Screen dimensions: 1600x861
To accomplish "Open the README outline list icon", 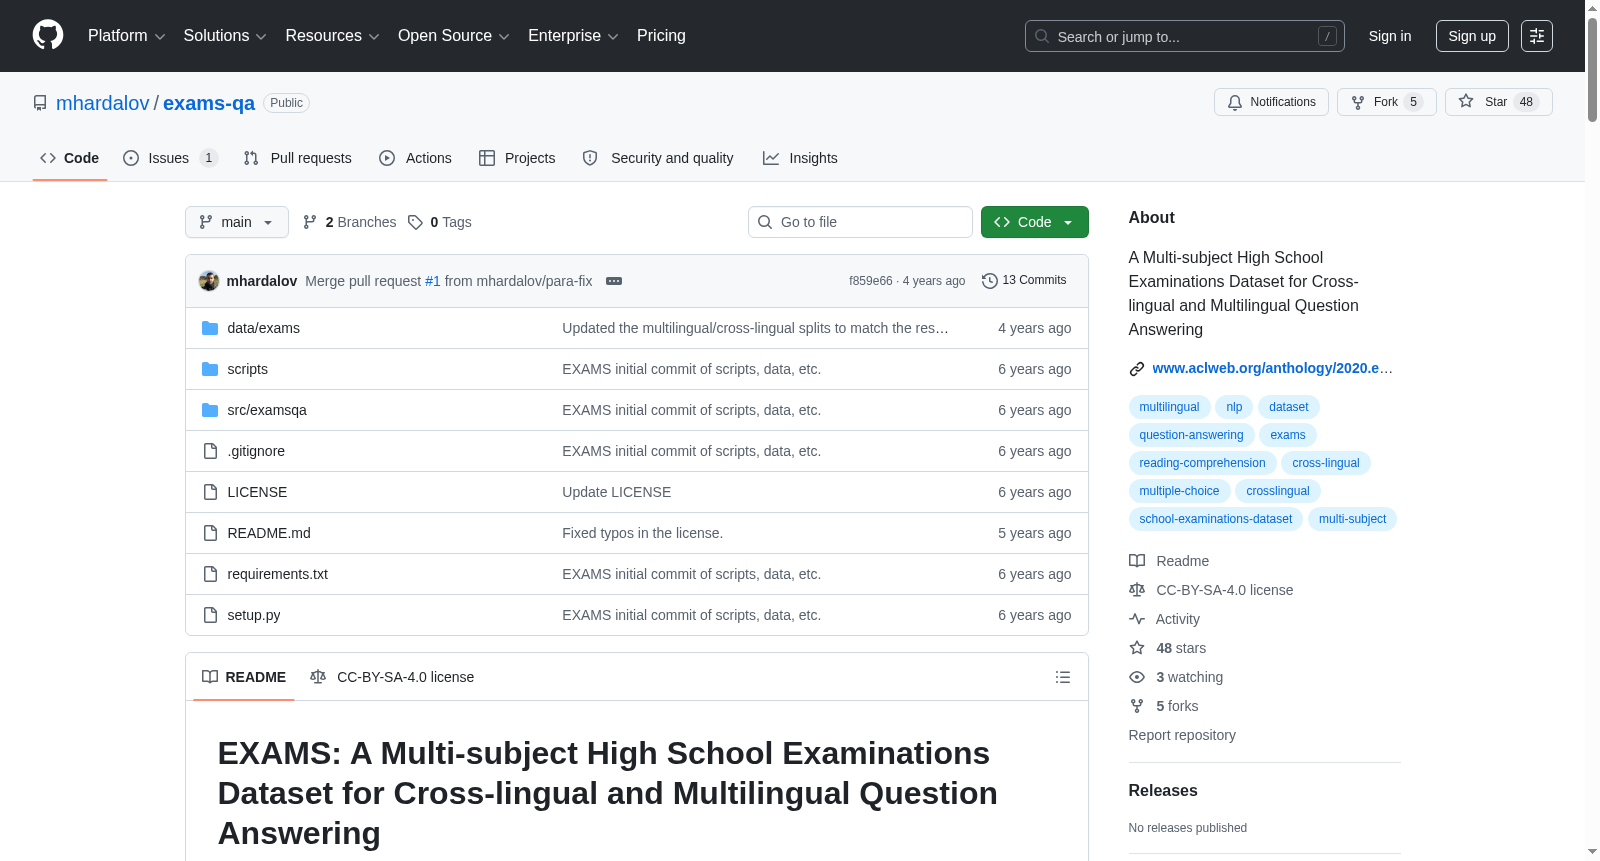I will pyautogui.click(x=1063, y=677).
